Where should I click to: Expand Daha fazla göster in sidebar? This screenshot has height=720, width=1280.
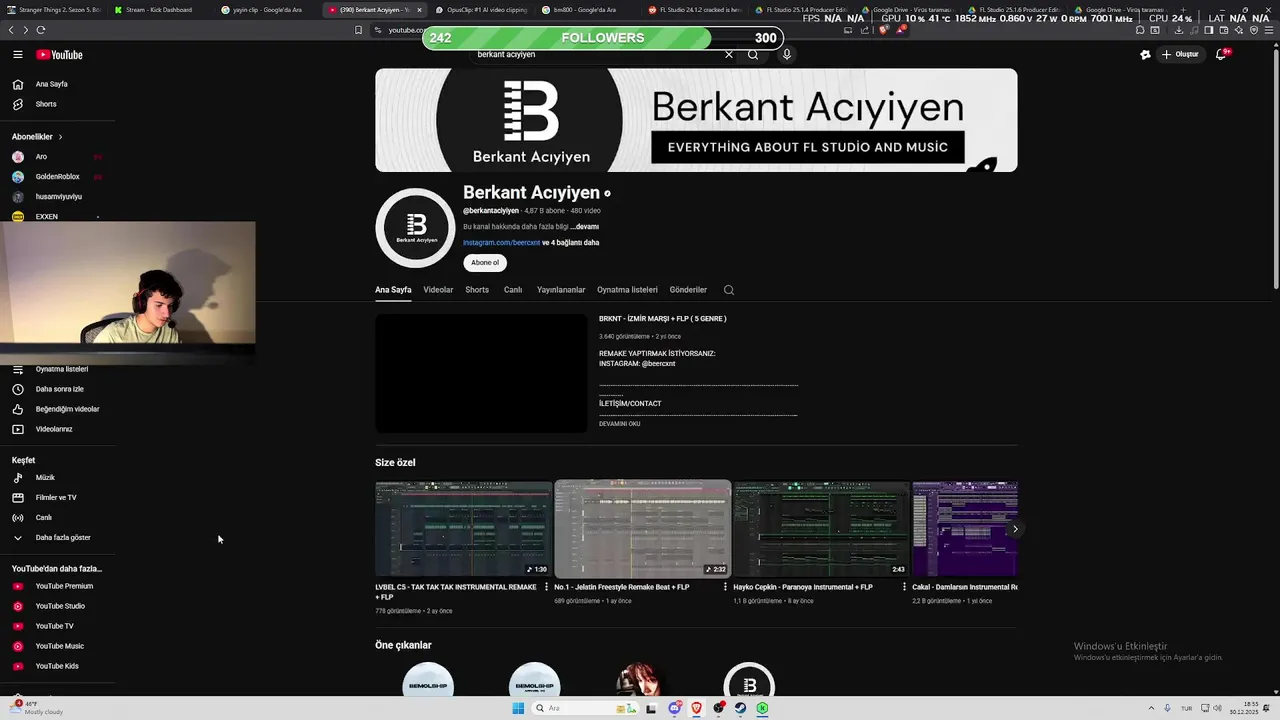click(63, 538)
